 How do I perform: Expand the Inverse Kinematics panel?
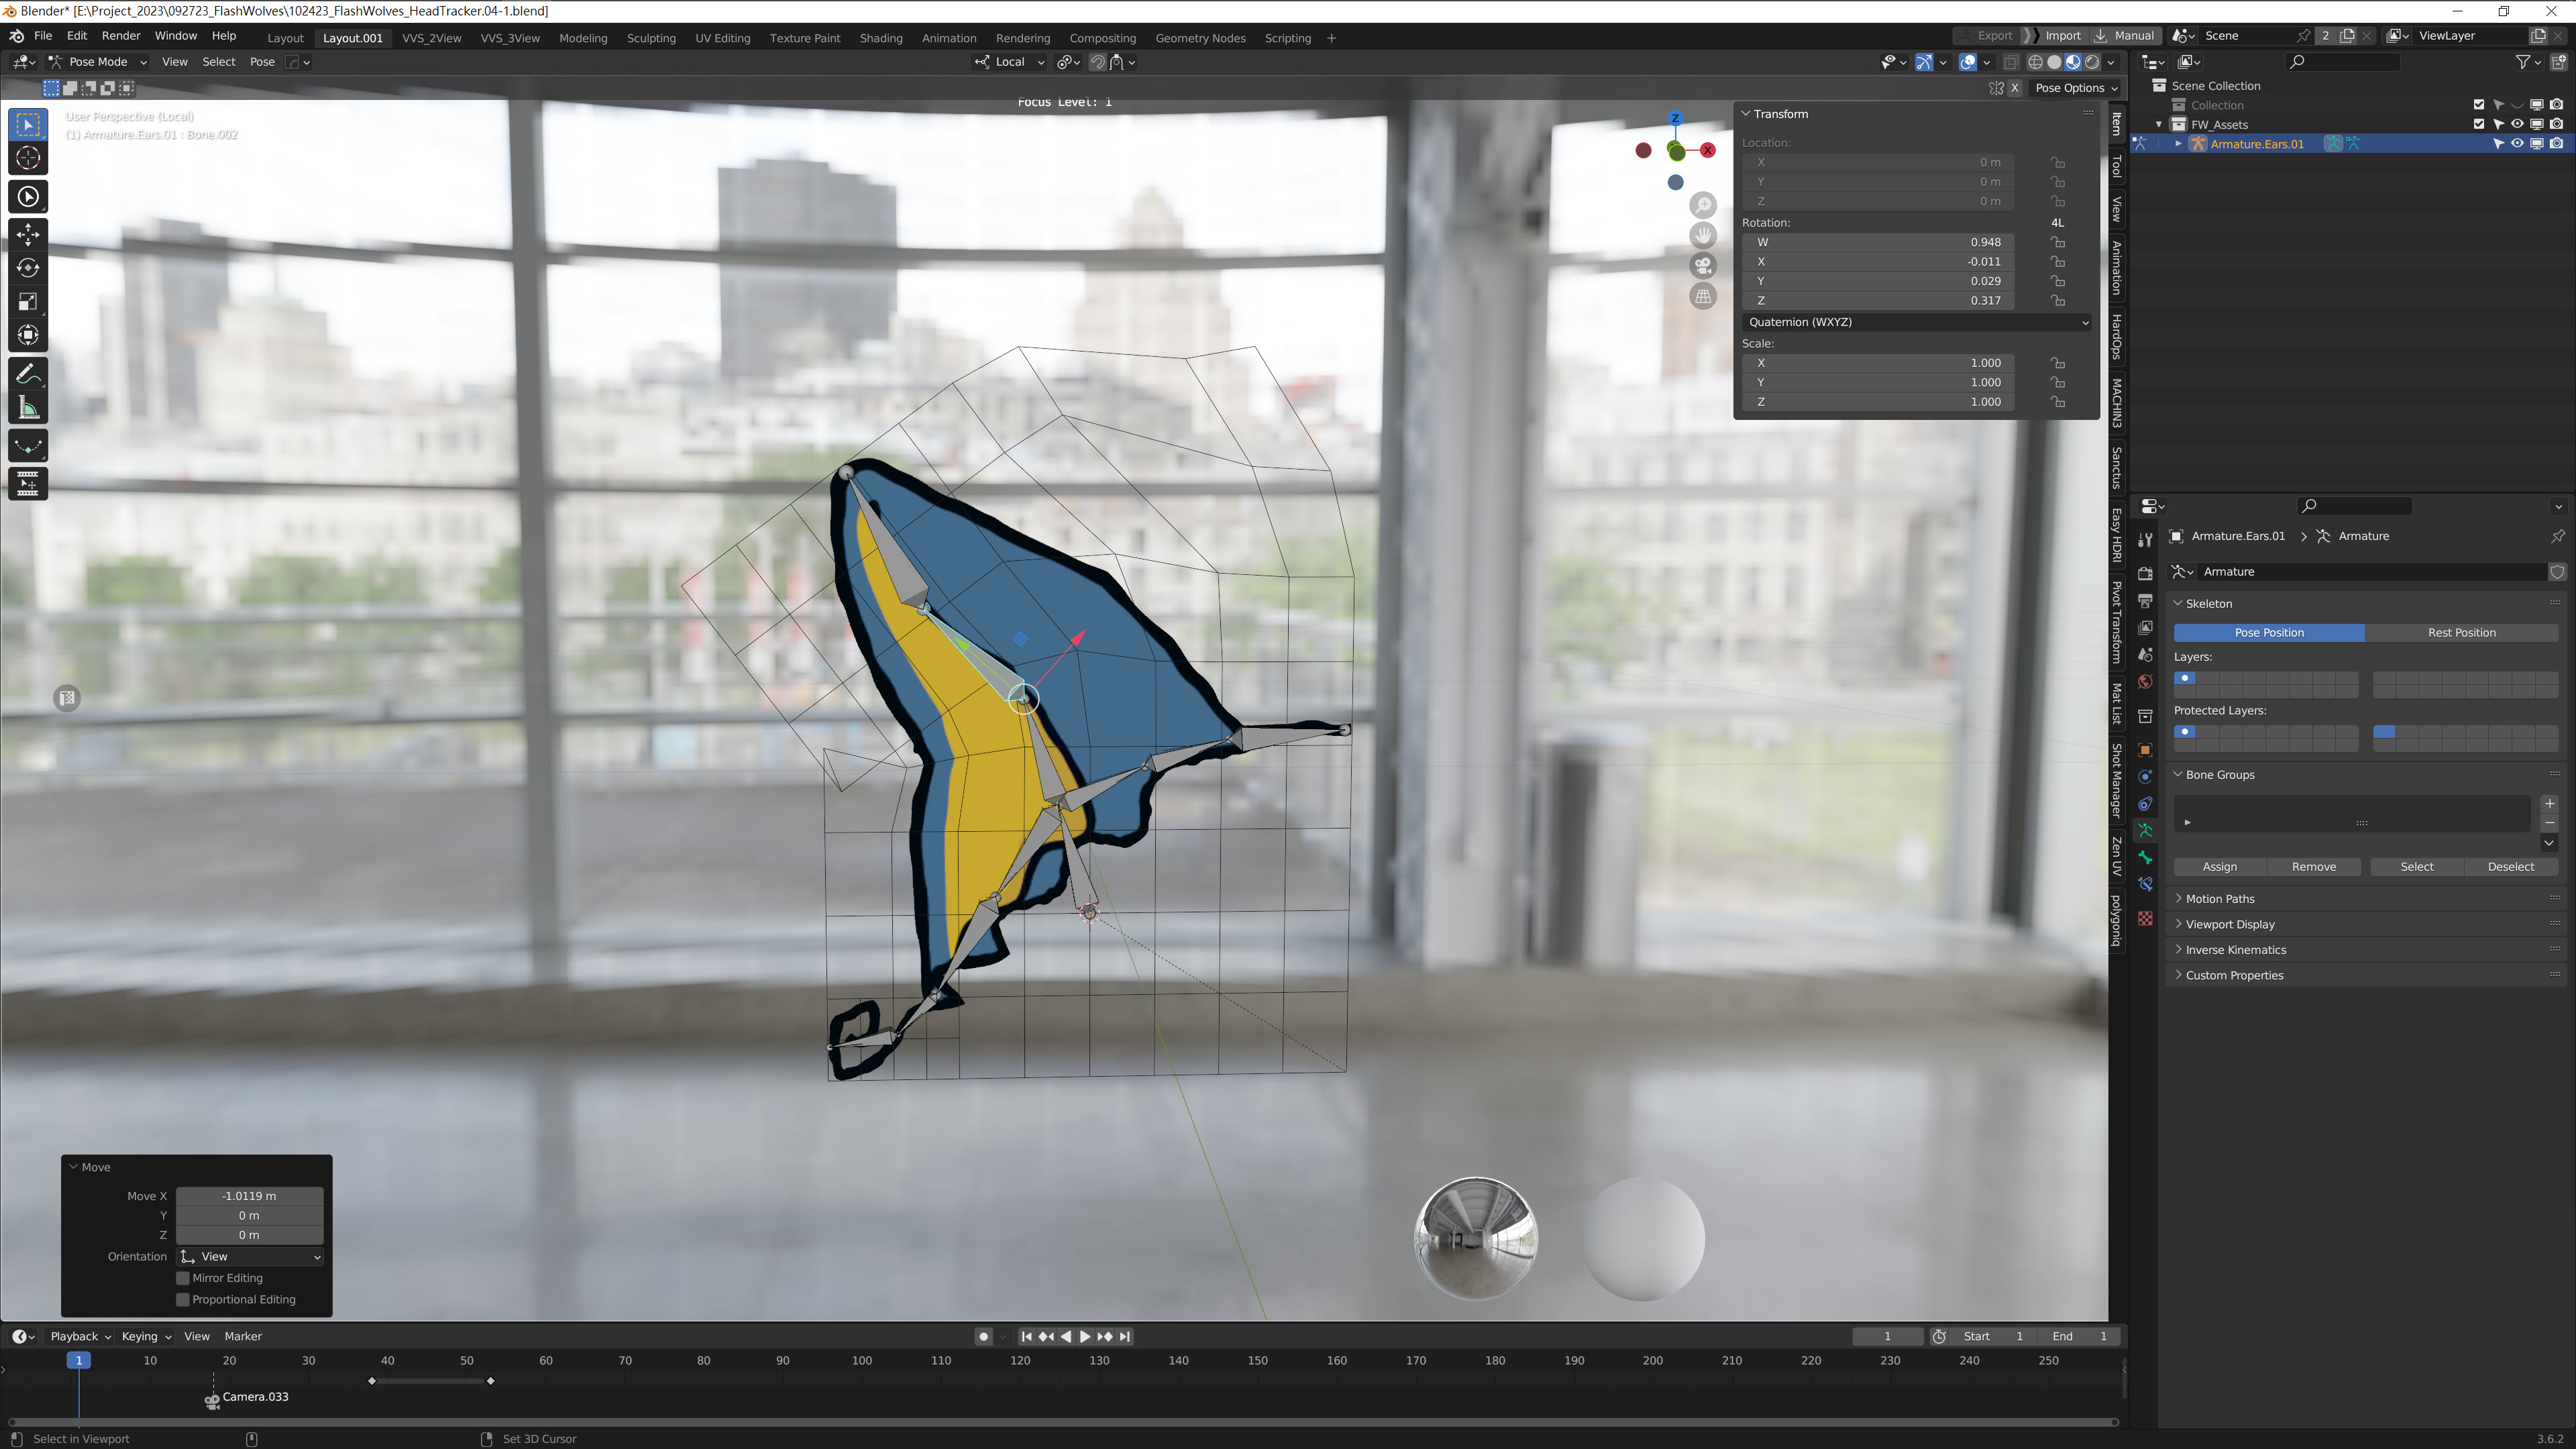click(x=2235, y=950)
